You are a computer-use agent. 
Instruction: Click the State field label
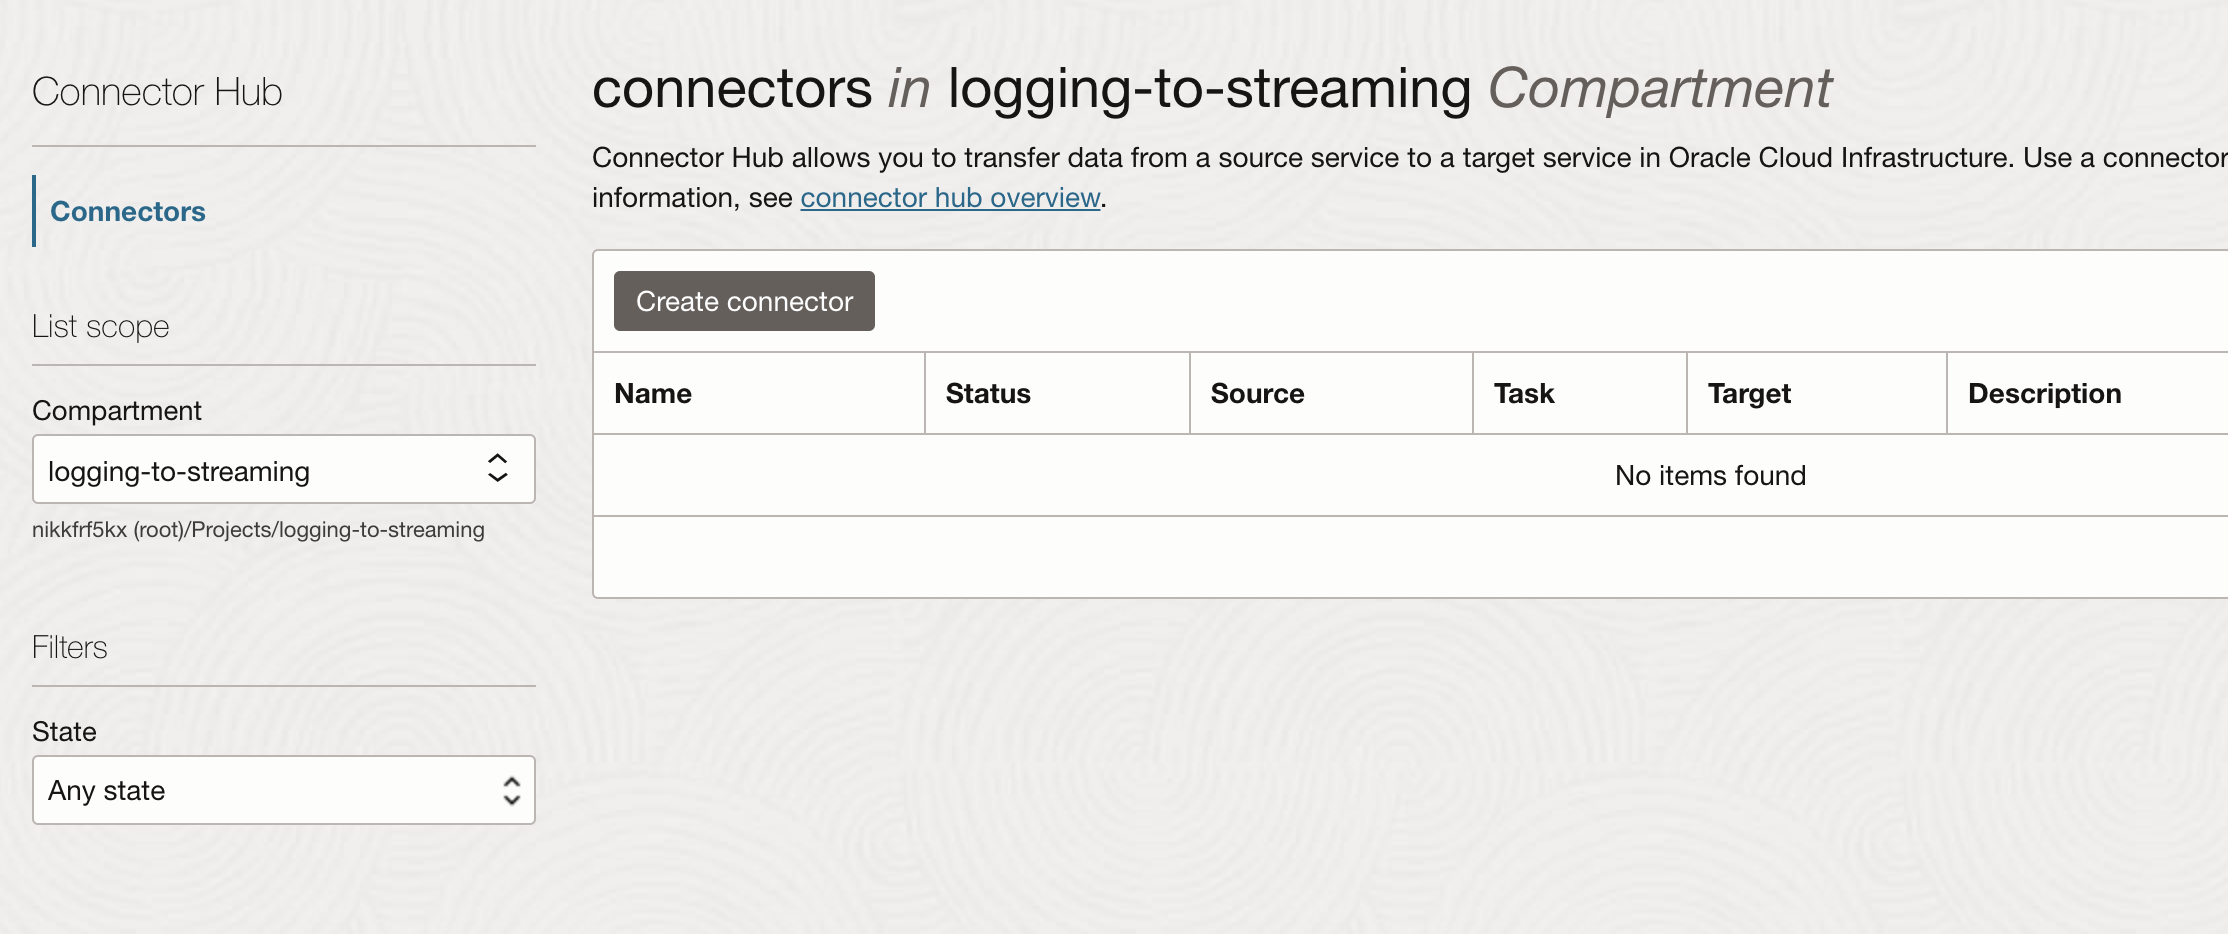coord(64,731)
